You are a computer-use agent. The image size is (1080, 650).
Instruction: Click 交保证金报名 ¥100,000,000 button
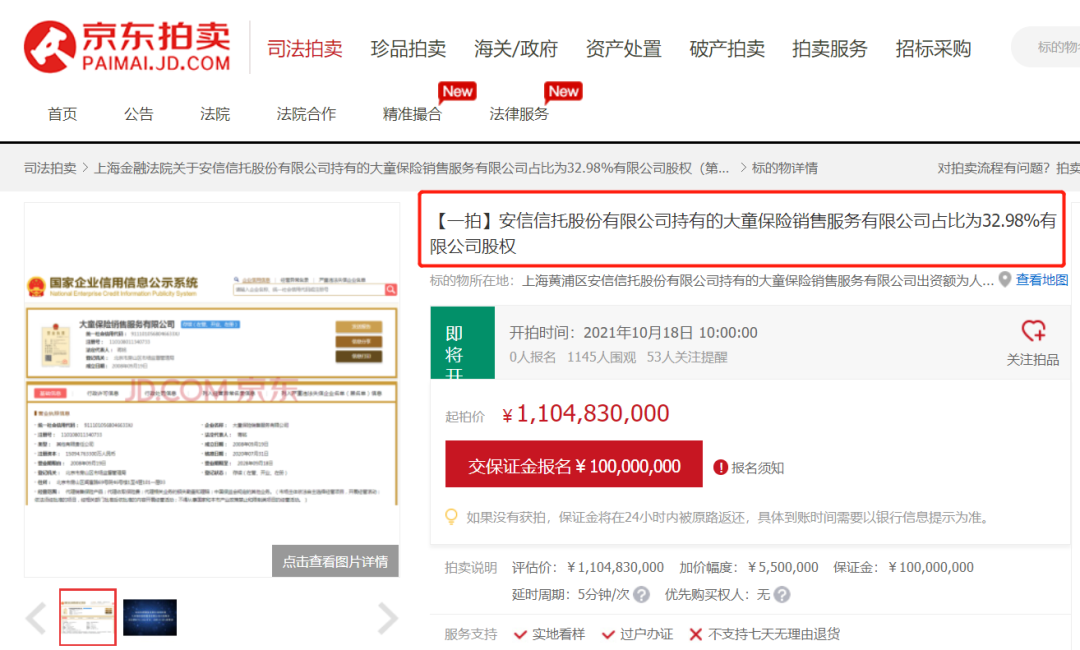pos(574,464)
